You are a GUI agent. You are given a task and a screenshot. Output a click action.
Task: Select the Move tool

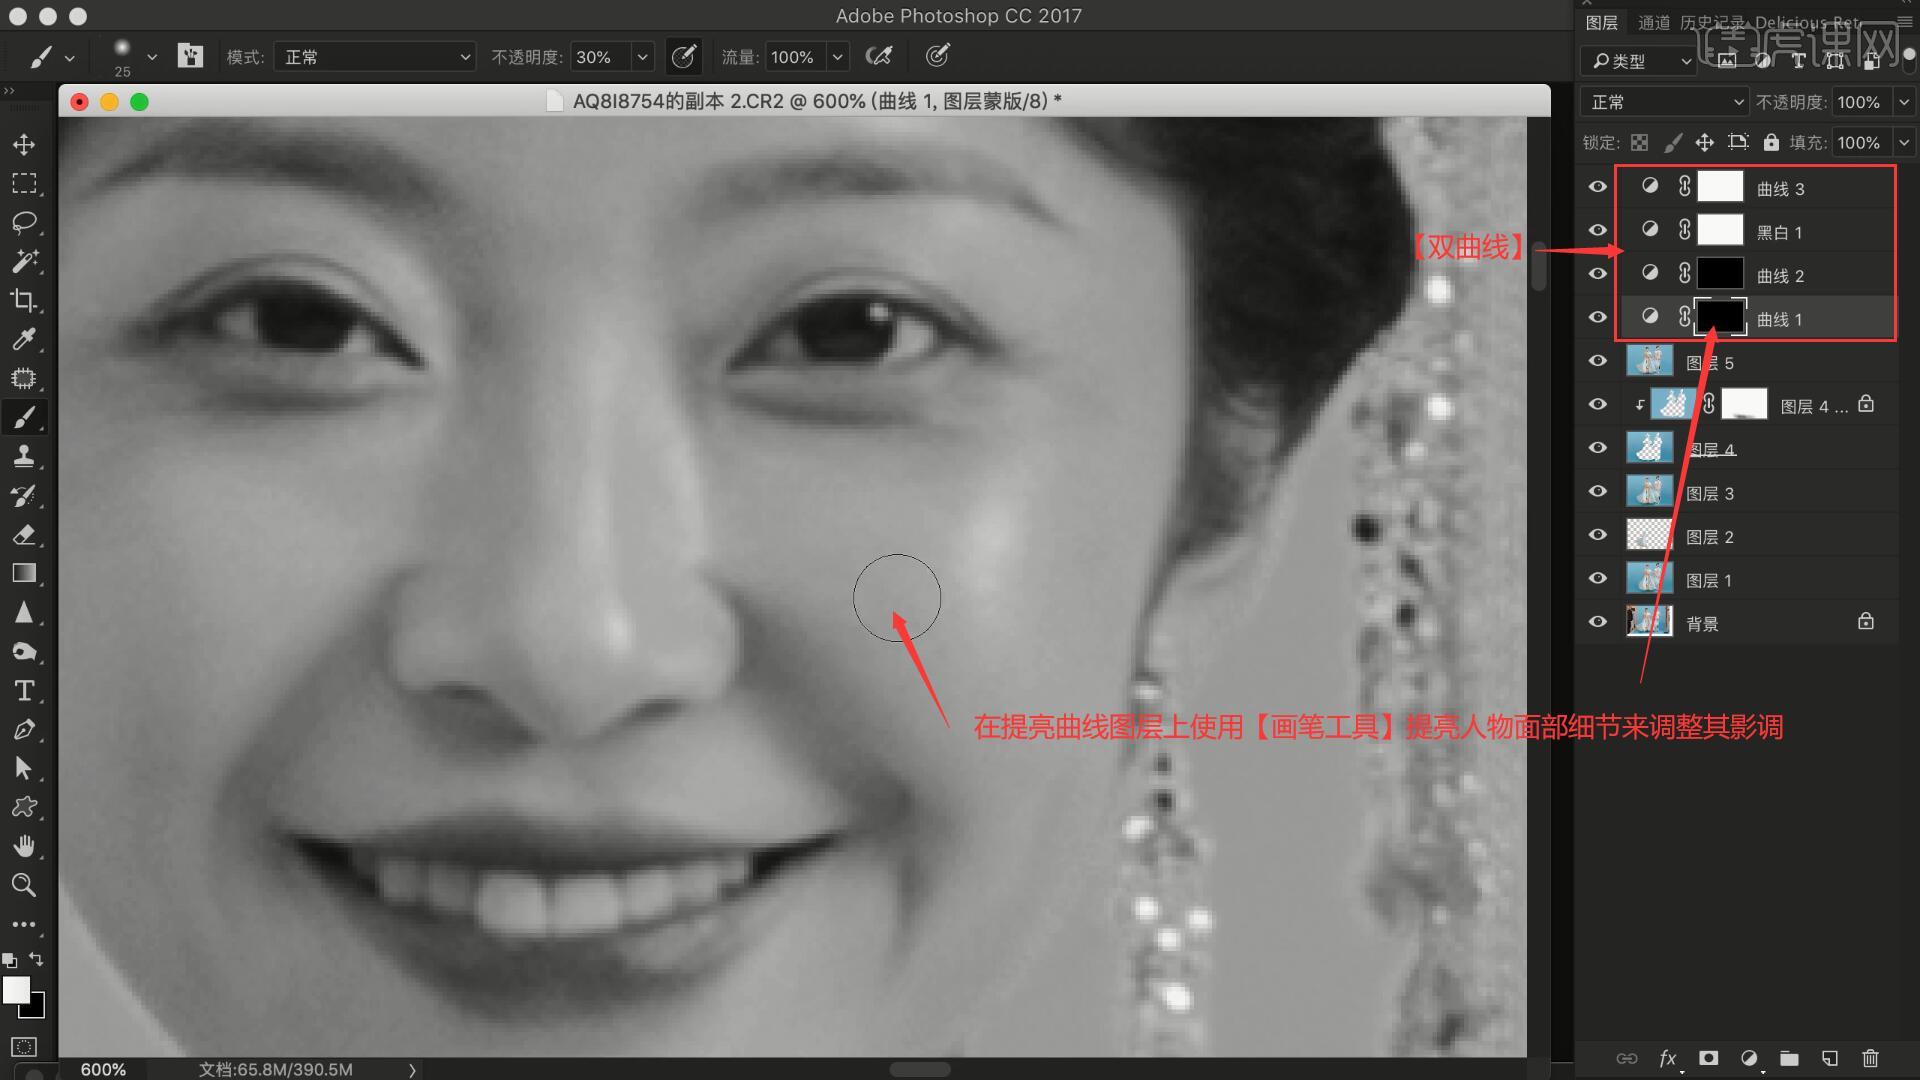[24, 145]
